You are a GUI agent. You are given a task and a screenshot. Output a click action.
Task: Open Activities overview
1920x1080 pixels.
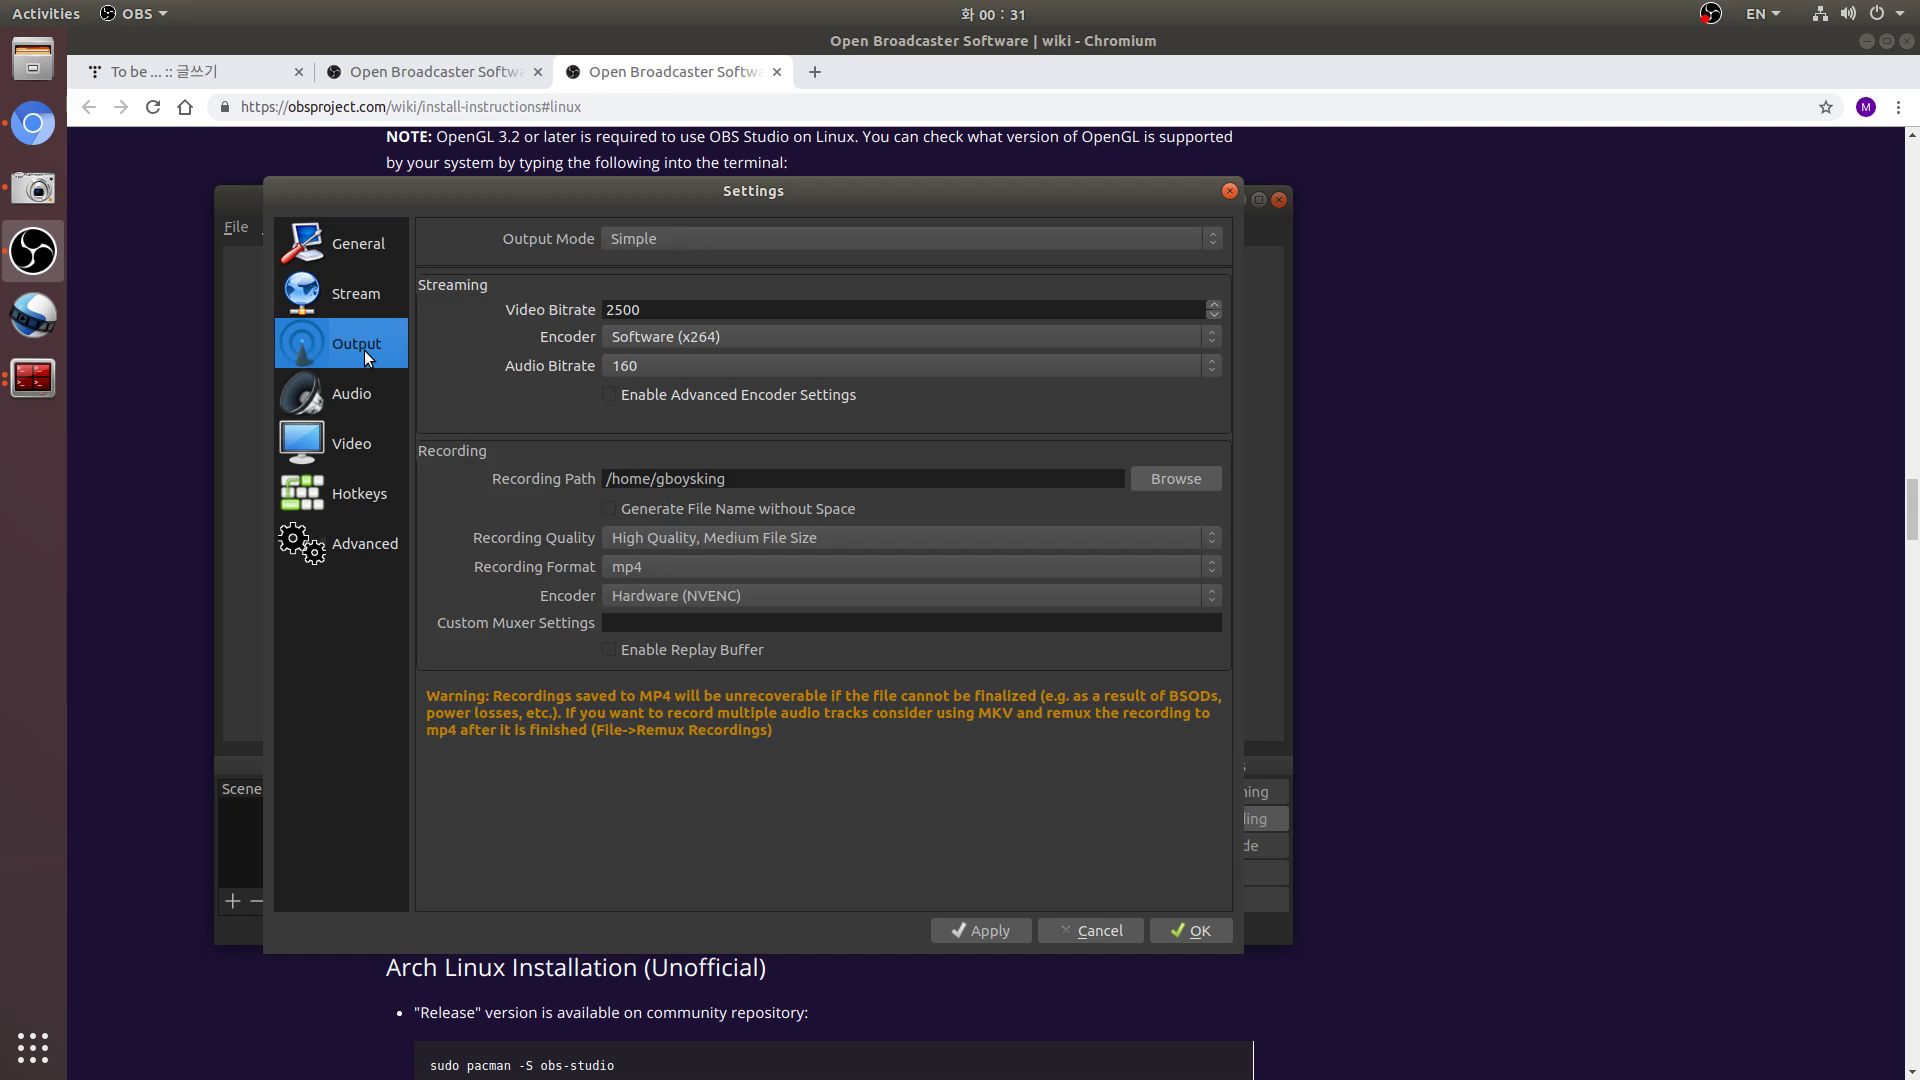46,14
